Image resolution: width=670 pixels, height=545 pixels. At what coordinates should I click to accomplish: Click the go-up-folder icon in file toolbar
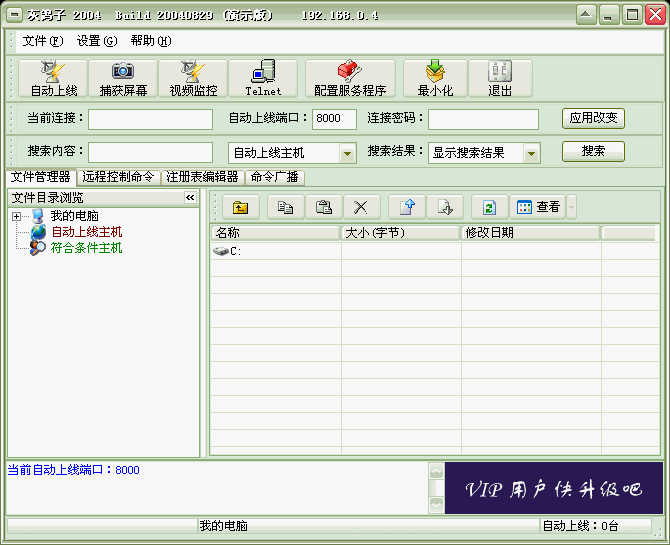(x=240, y=207)
